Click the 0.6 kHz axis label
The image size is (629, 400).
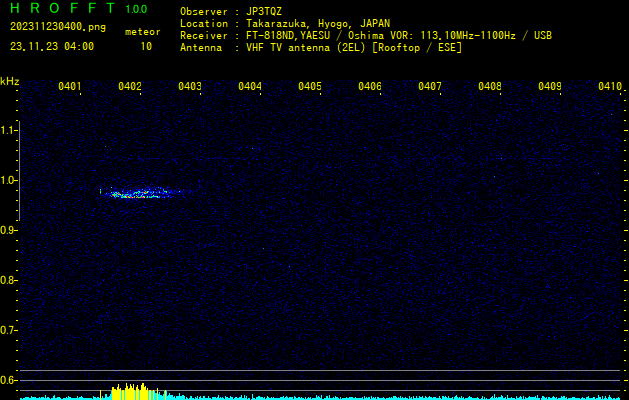click(8, 380)
